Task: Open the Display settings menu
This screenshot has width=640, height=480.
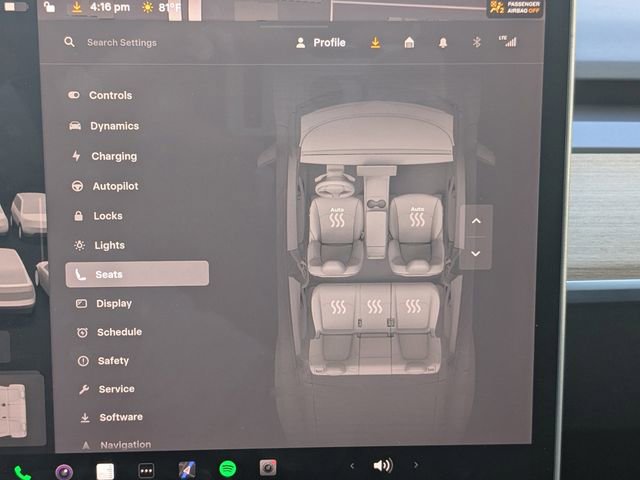Action: (x=104, y=303)
